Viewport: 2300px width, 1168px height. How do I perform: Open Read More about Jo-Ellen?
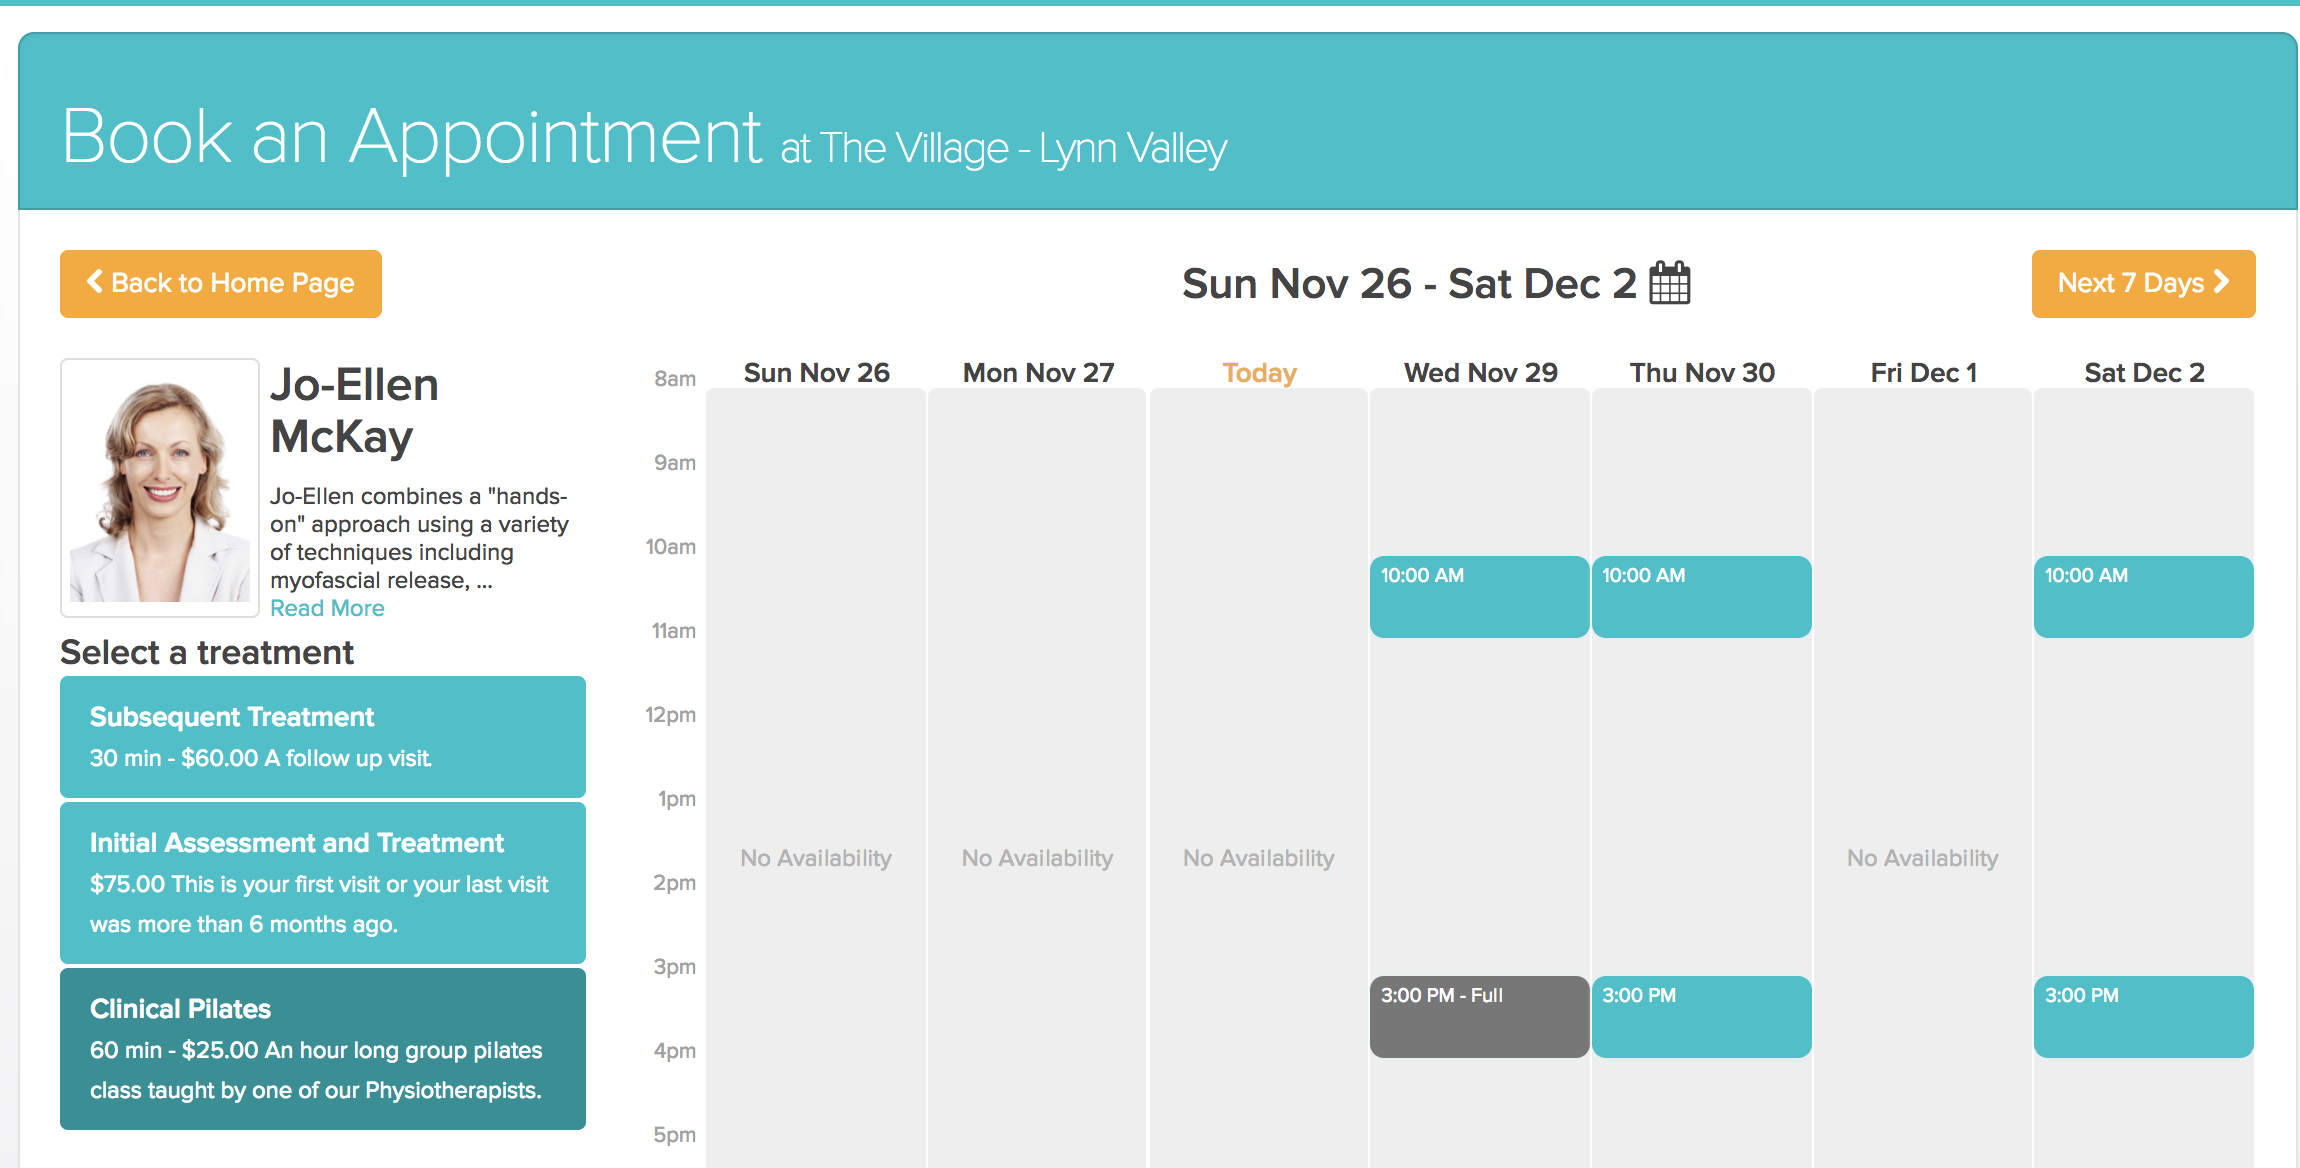327,608
